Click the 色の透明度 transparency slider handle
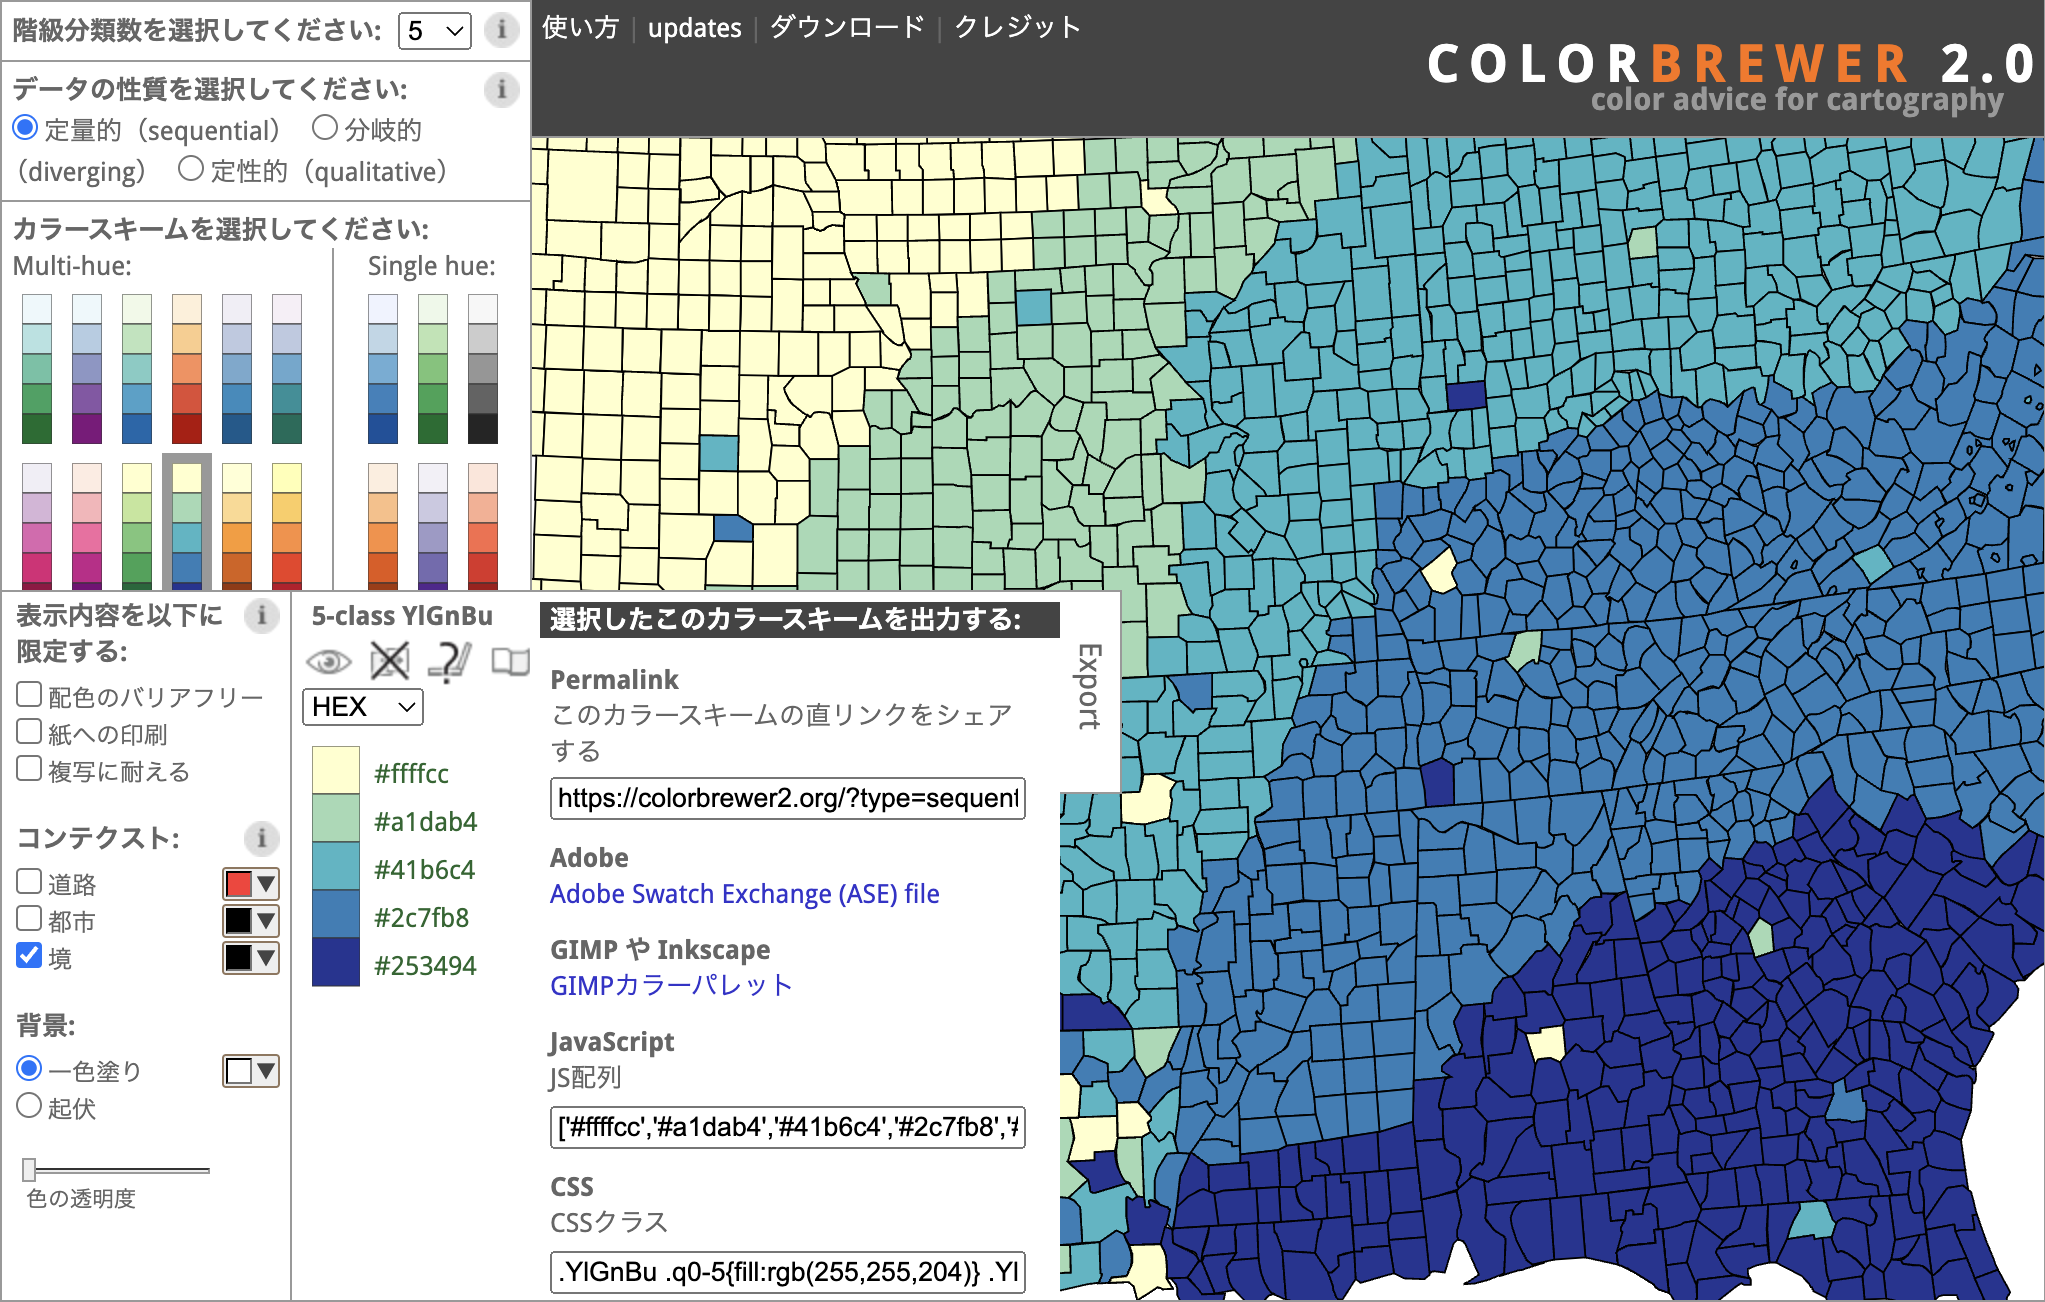 click(29, 1169)
